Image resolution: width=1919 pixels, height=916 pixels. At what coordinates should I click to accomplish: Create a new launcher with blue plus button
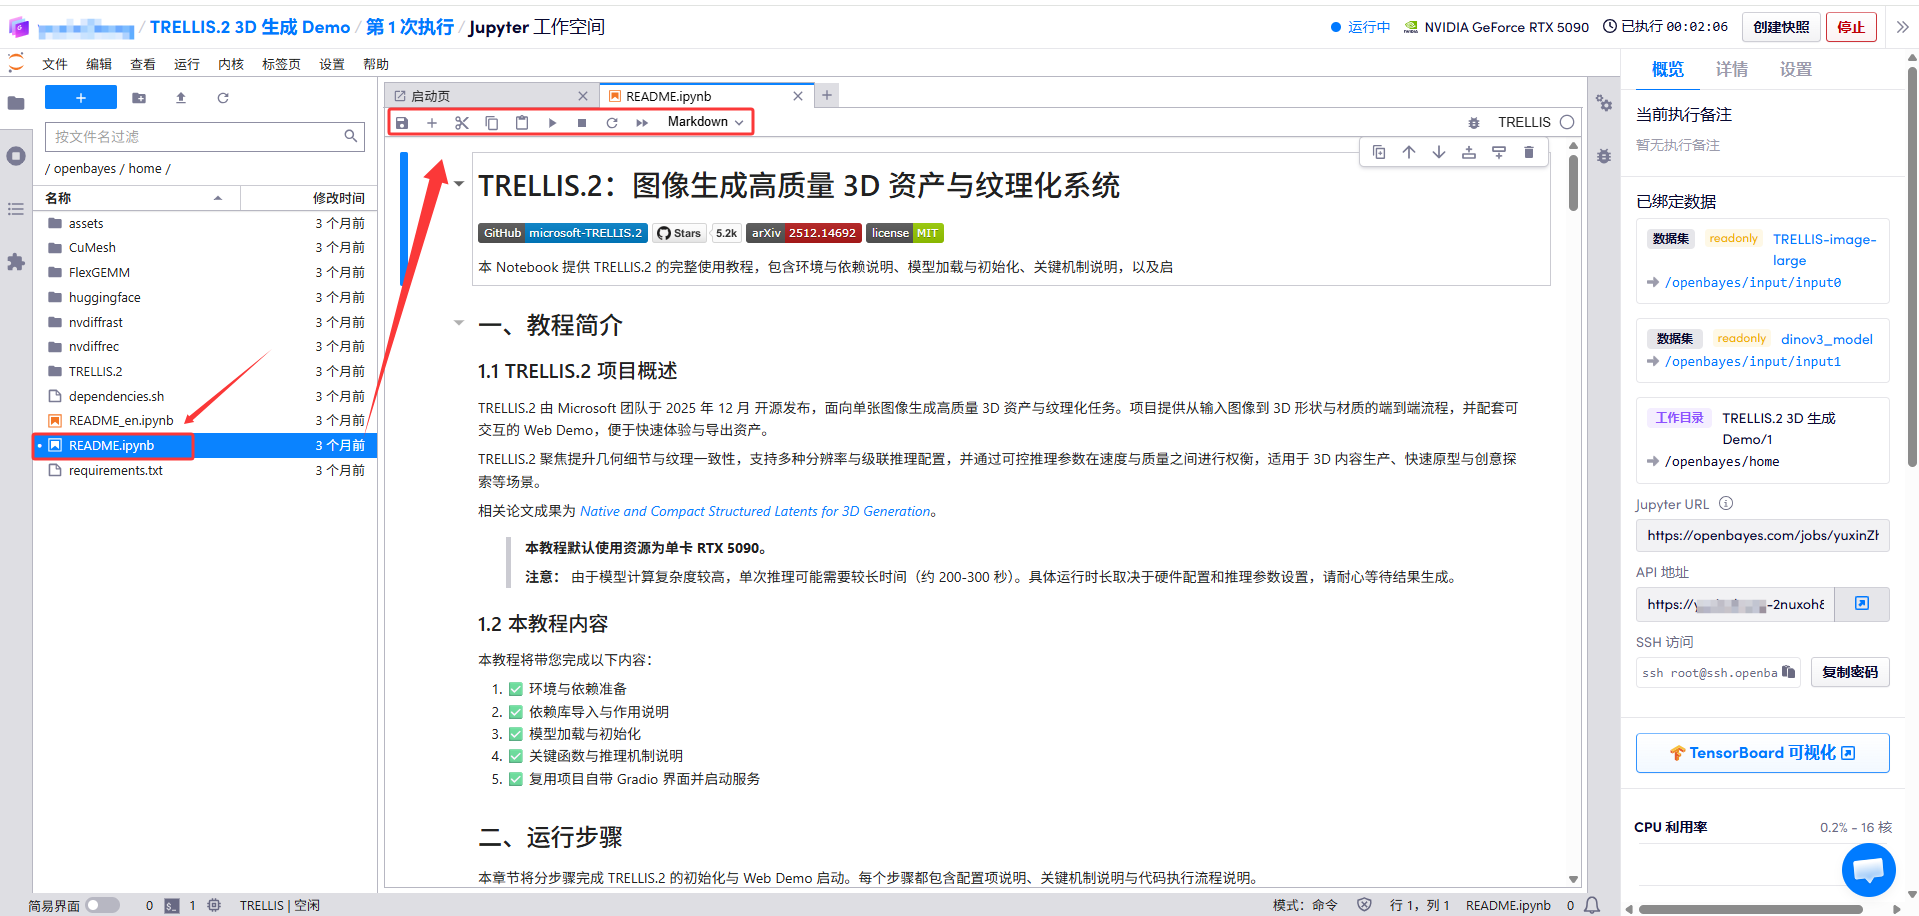81,97
